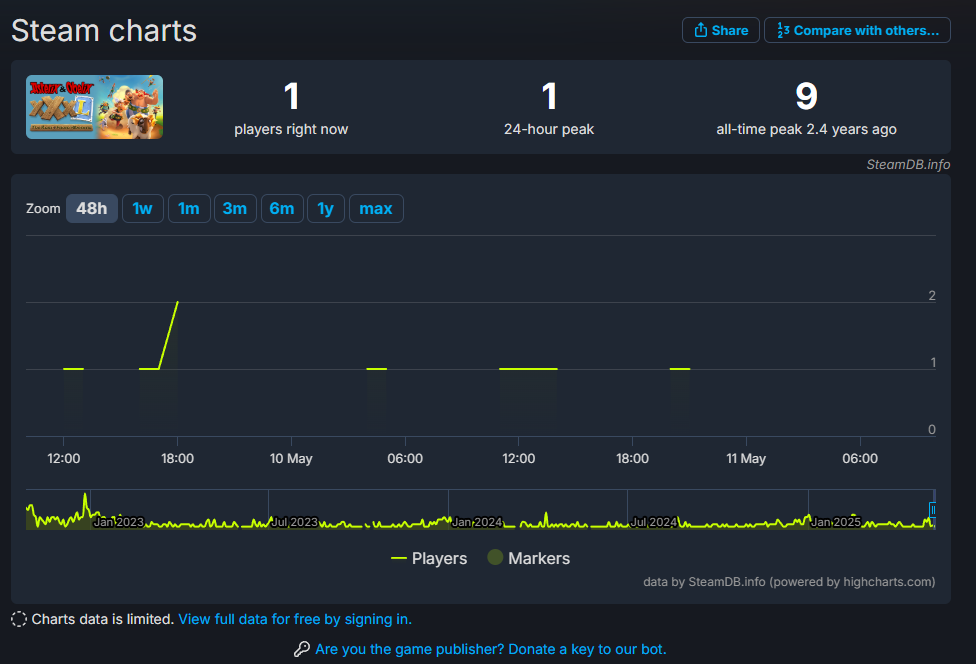
Task: Show max chart history
Action: tap(376, 208)
